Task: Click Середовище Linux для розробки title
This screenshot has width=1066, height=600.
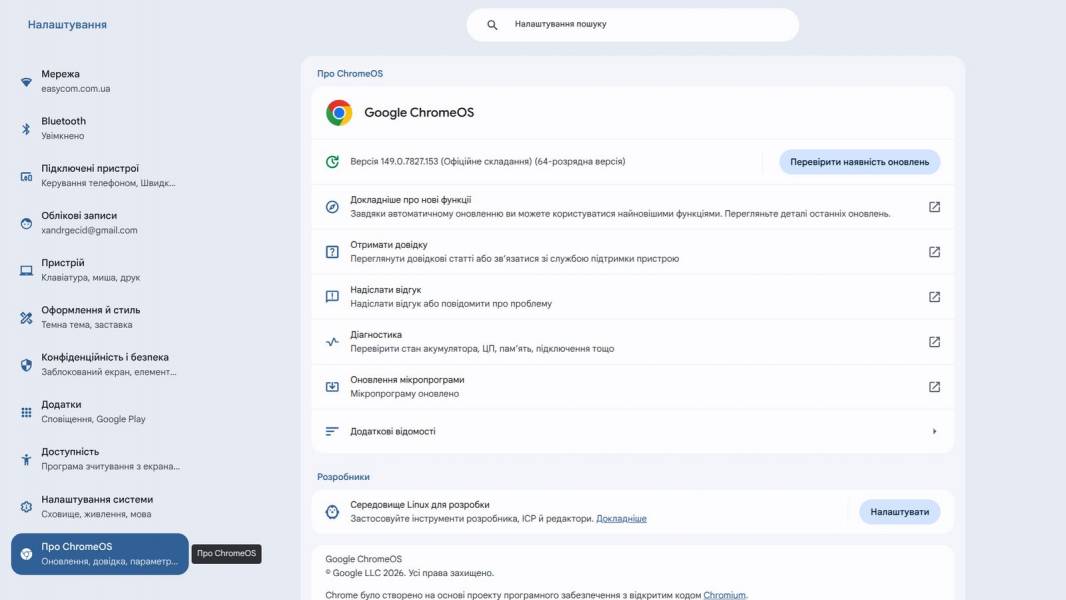Action: coord(419,505)
